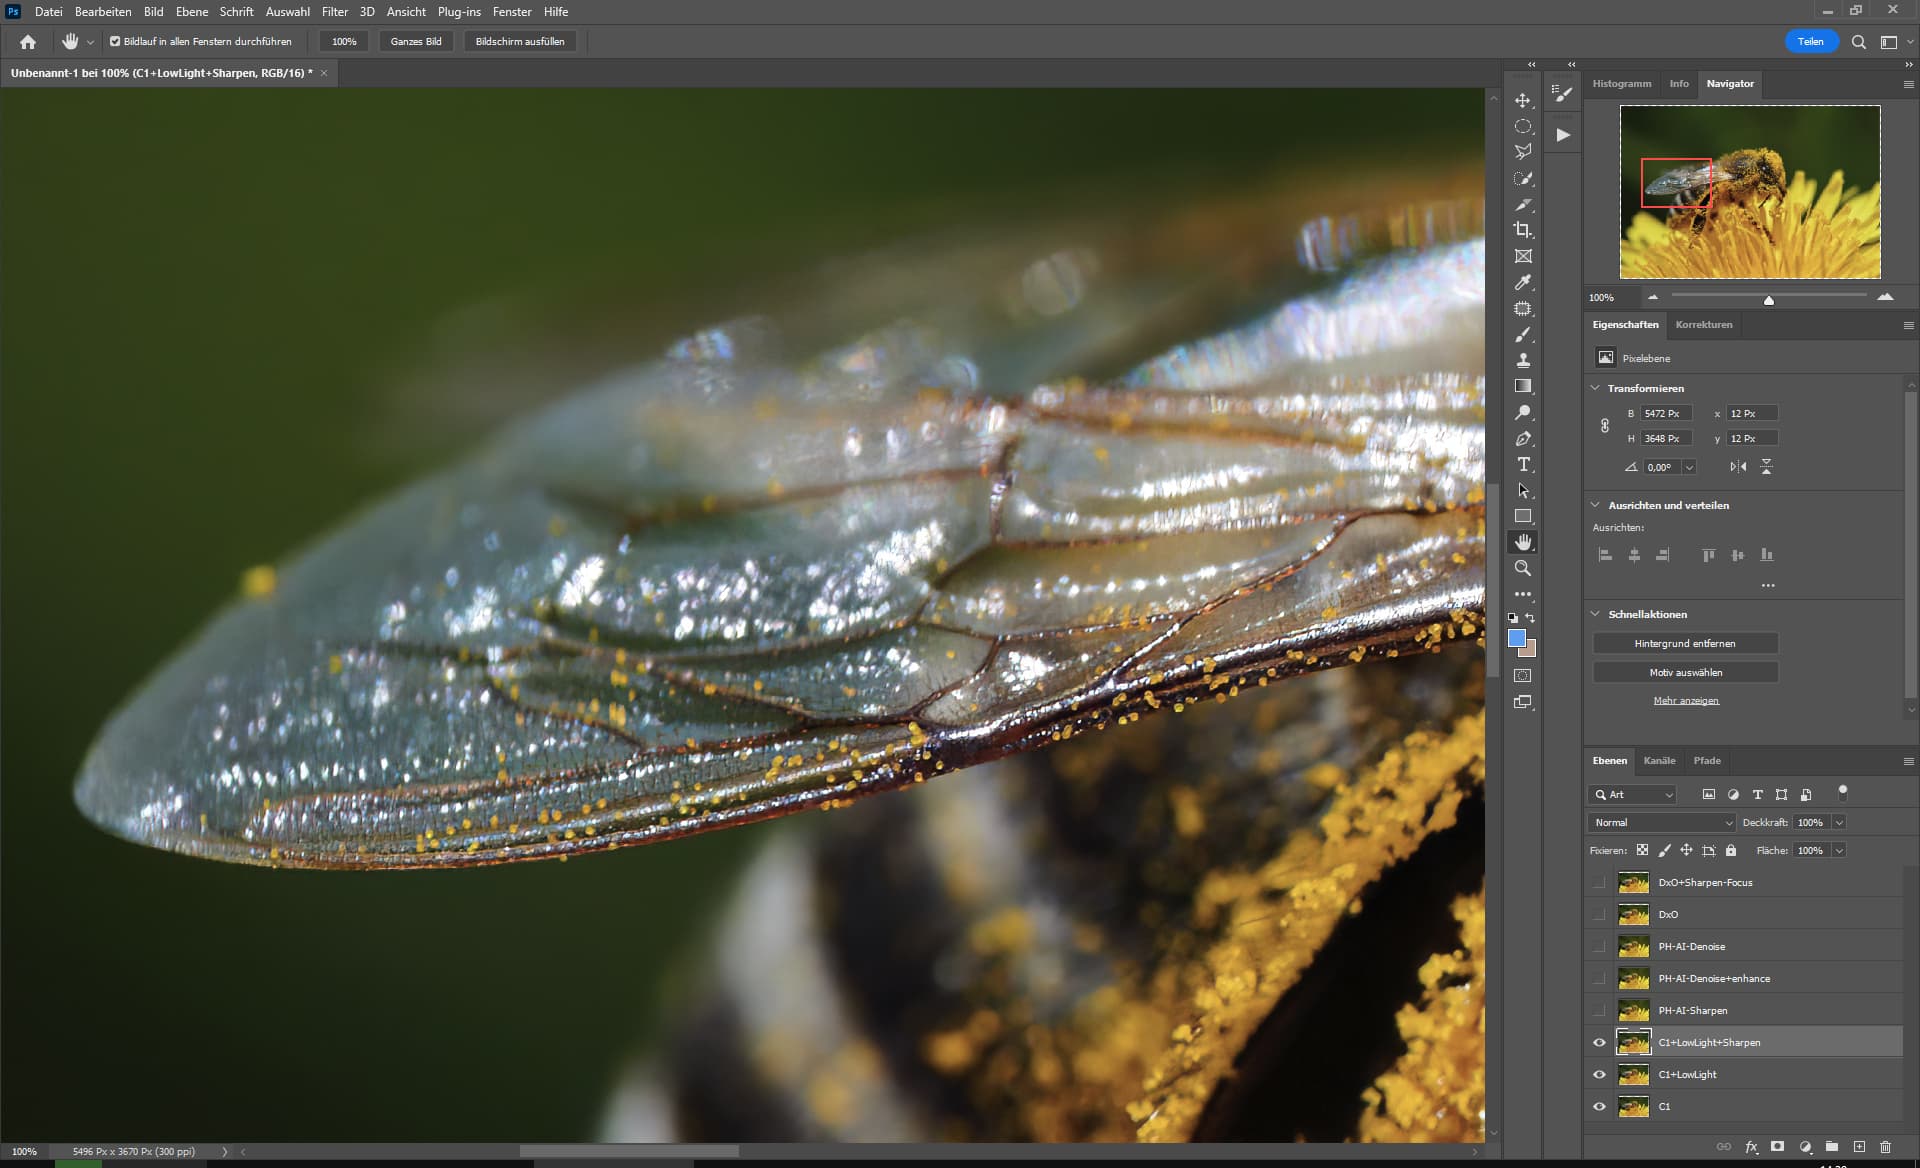Pick the Type tool
The width and height of the screenshot is (1920, 1168).
pos(1522,464)
